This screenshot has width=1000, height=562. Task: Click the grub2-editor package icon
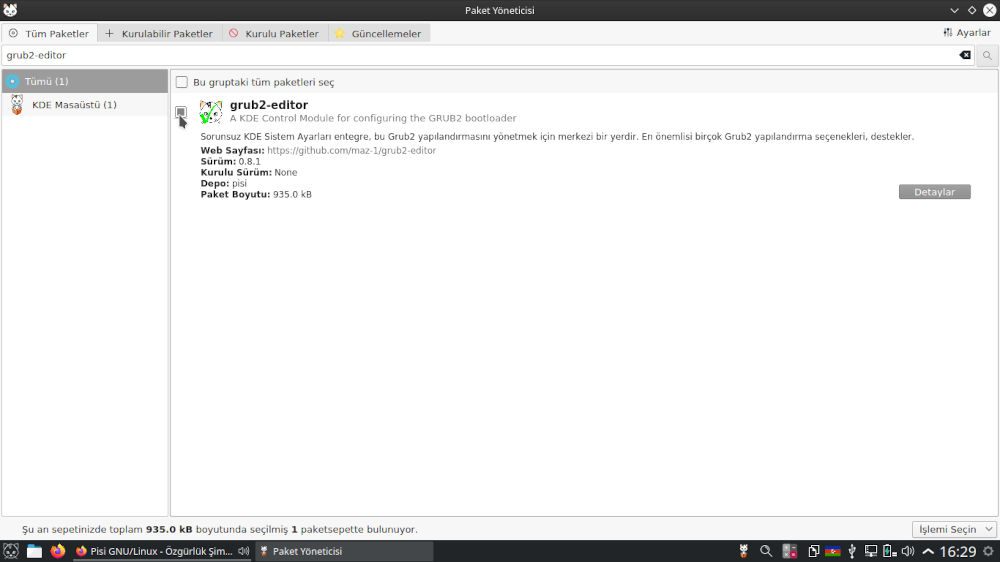tap(210, 112)
